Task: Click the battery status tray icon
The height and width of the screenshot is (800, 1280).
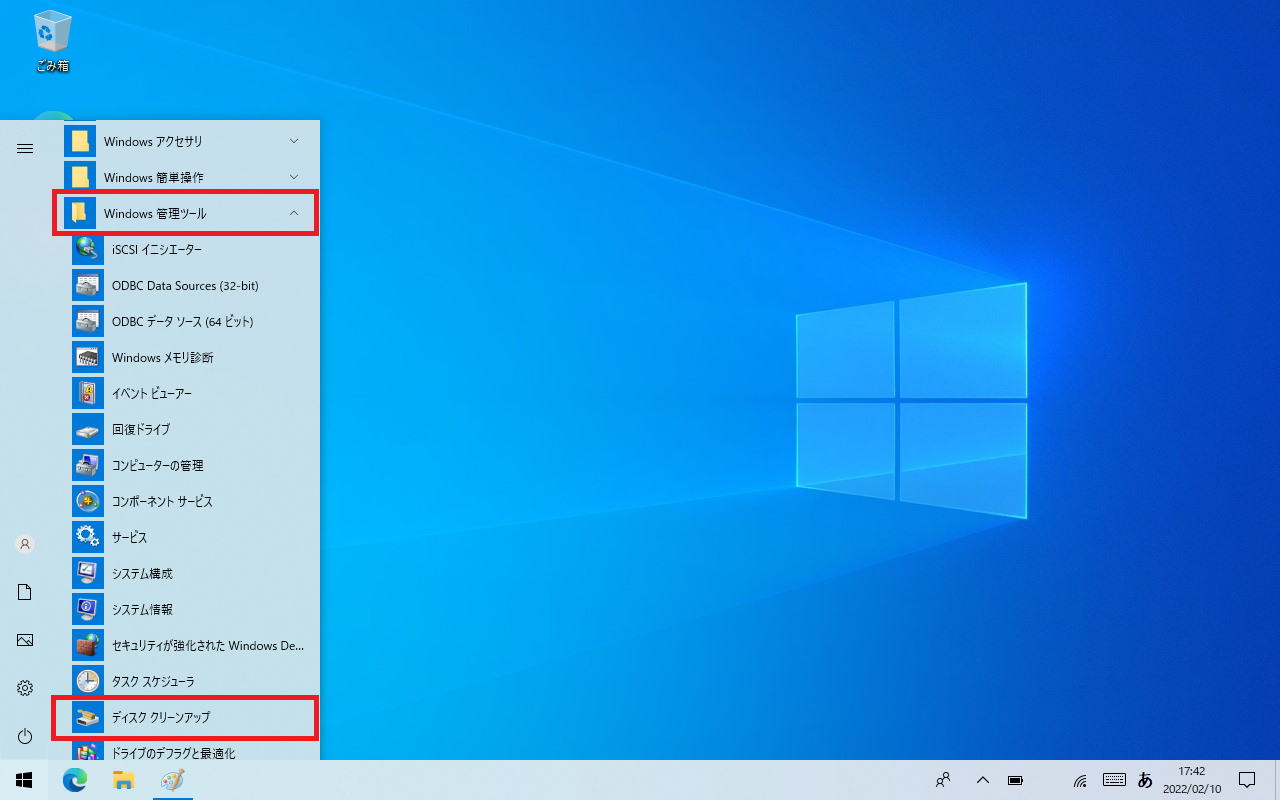Action: [1015, 780]
